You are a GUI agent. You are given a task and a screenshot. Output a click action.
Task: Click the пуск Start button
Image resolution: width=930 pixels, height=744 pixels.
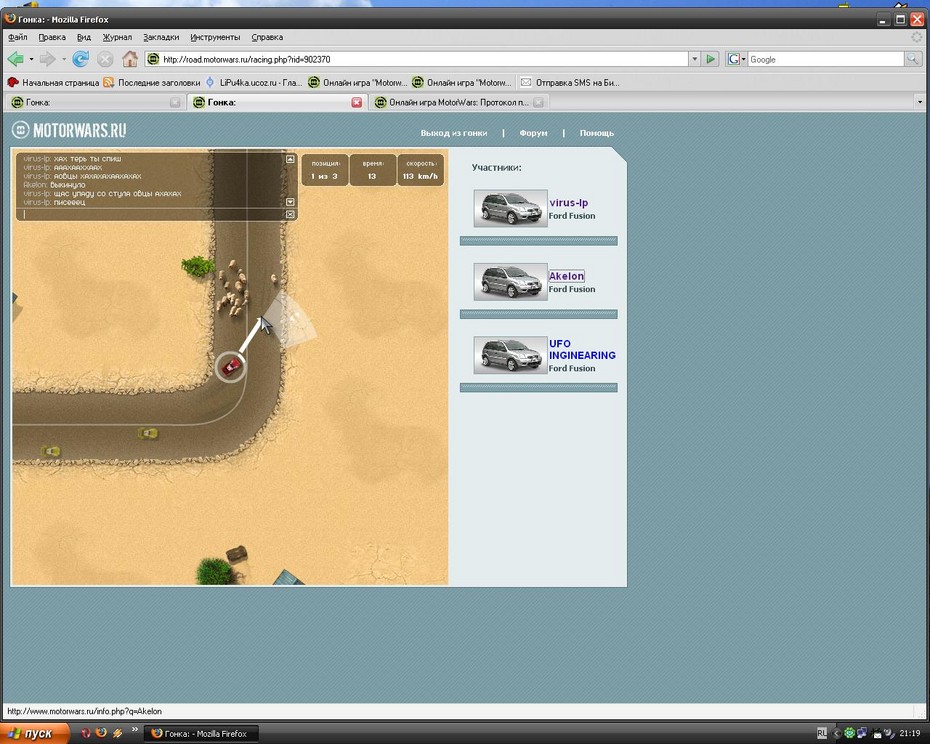point(34,733)
